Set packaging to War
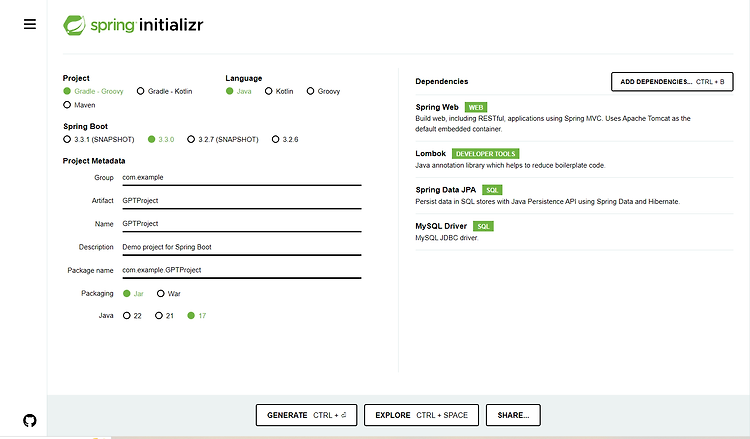This screenshot has width=750, height=439. pyautogui.click(x=169, y=294)
